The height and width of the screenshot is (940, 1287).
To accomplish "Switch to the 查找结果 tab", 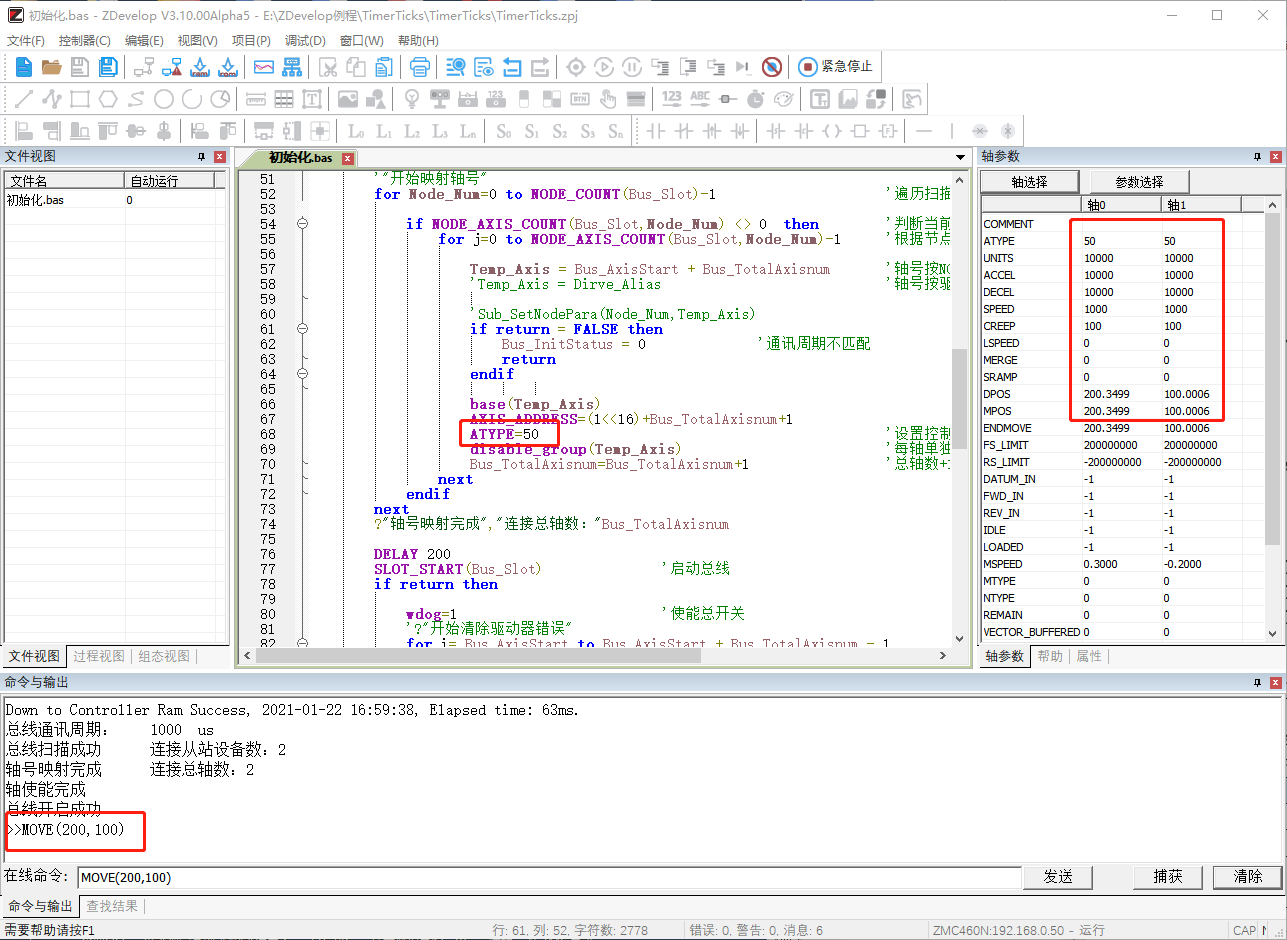I will [112, 906].
